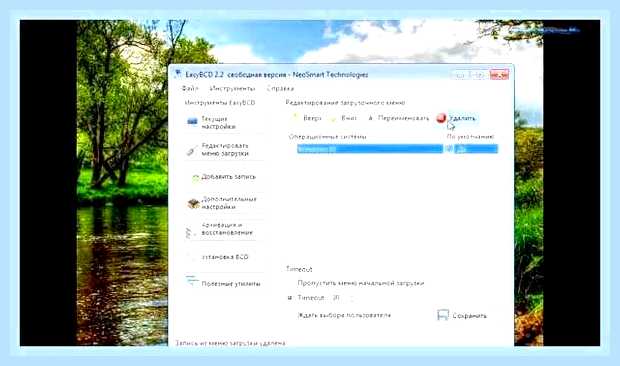Image resolution: width=620 pixels, height=366 pixels.
Task: Click the Timeout seconds value field
Action: pyautogui.click(x=338, y=298)
